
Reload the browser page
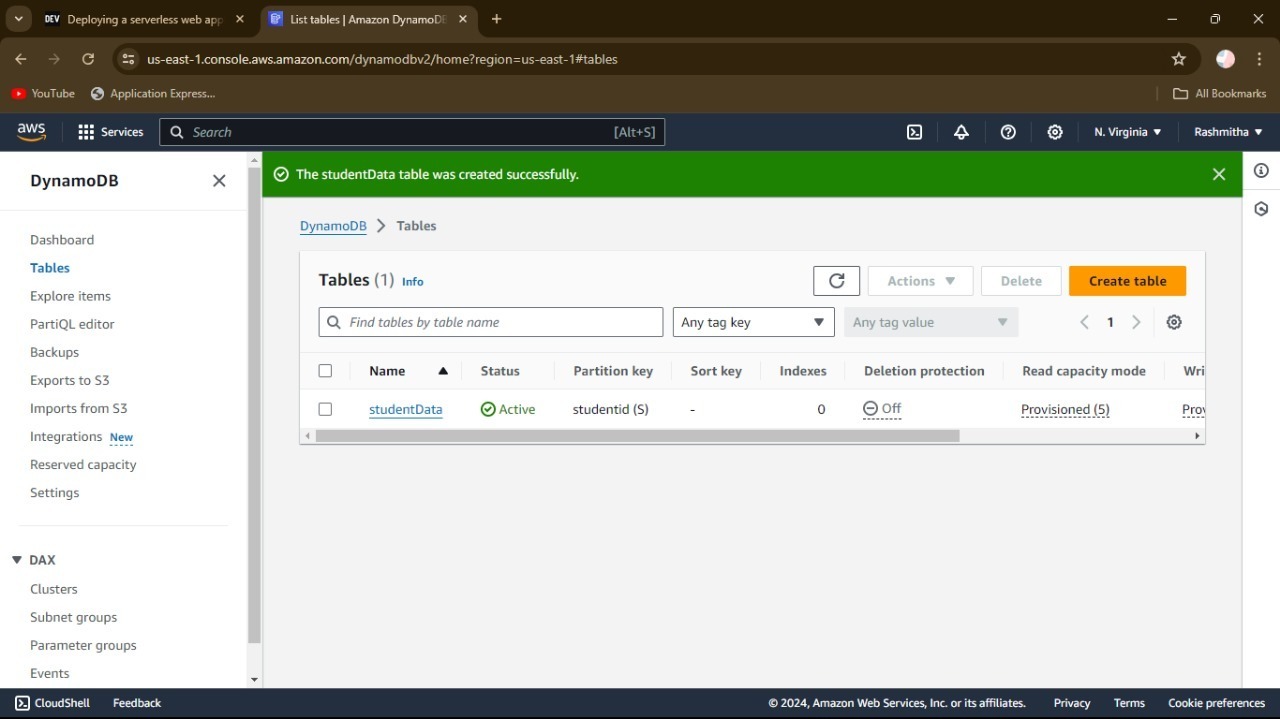pos(88,59)
